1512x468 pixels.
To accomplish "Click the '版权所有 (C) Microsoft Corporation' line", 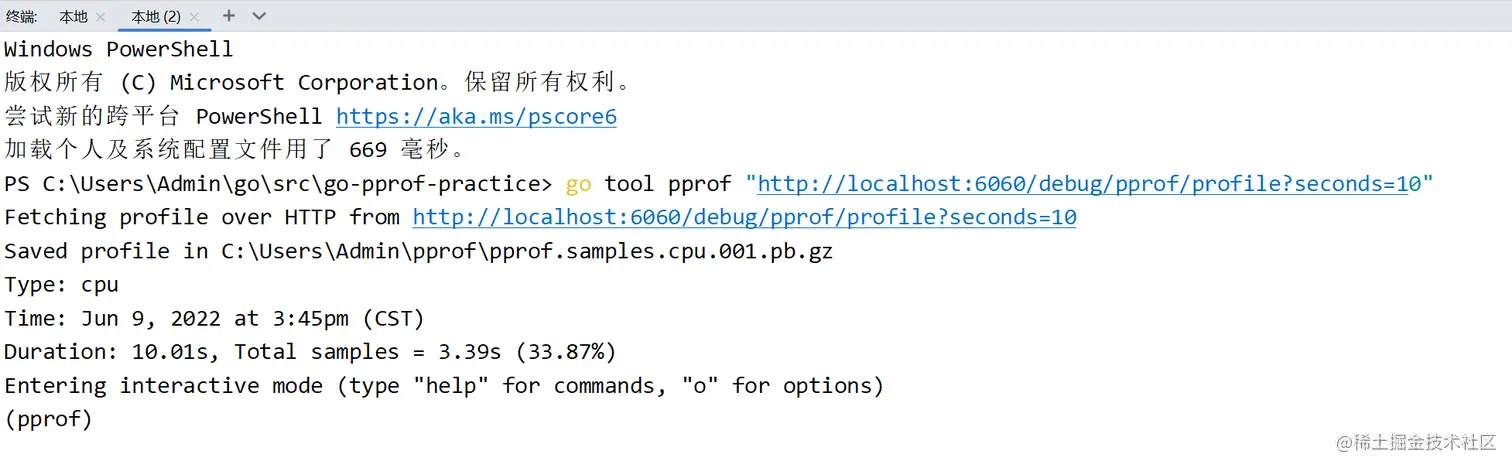I will point(318,83).
